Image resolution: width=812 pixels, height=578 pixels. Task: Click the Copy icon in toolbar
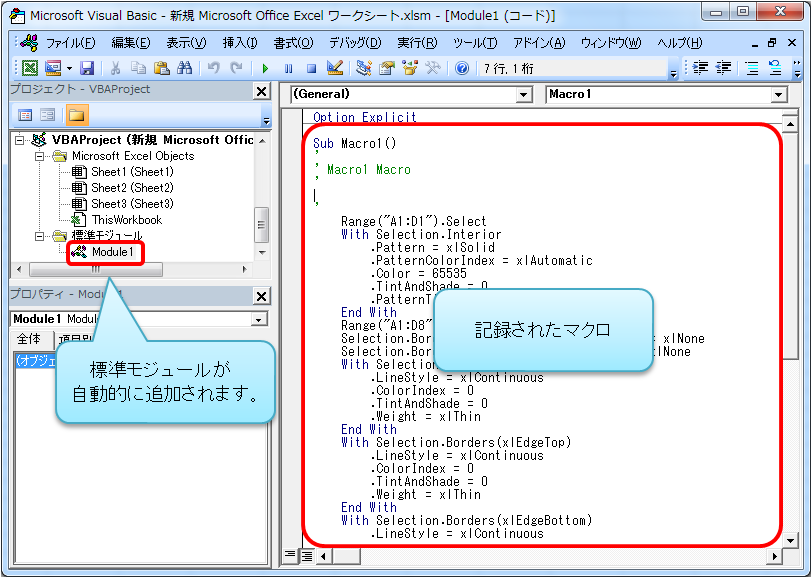point(138,68)
